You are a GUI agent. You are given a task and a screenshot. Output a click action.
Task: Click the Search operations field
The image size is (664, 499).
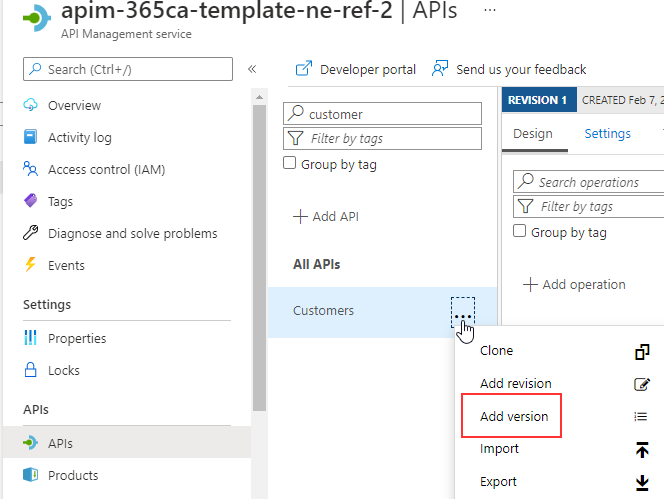pyautogui.click(x=589, y=182)
